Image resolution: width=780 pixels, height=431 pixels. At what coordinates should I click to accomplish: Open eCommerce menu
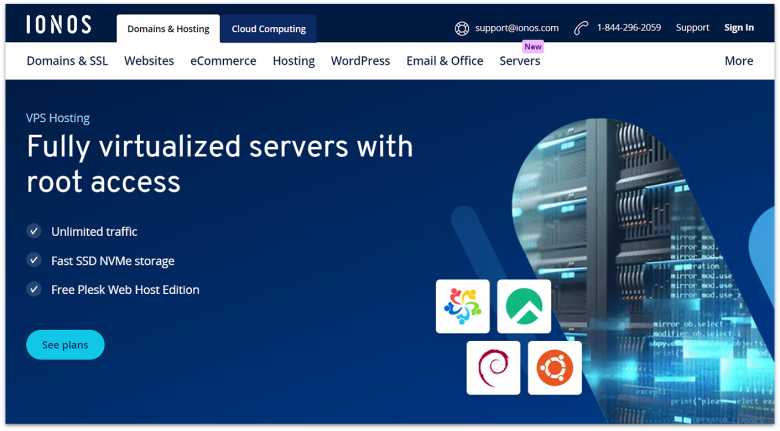pos(223,61)
